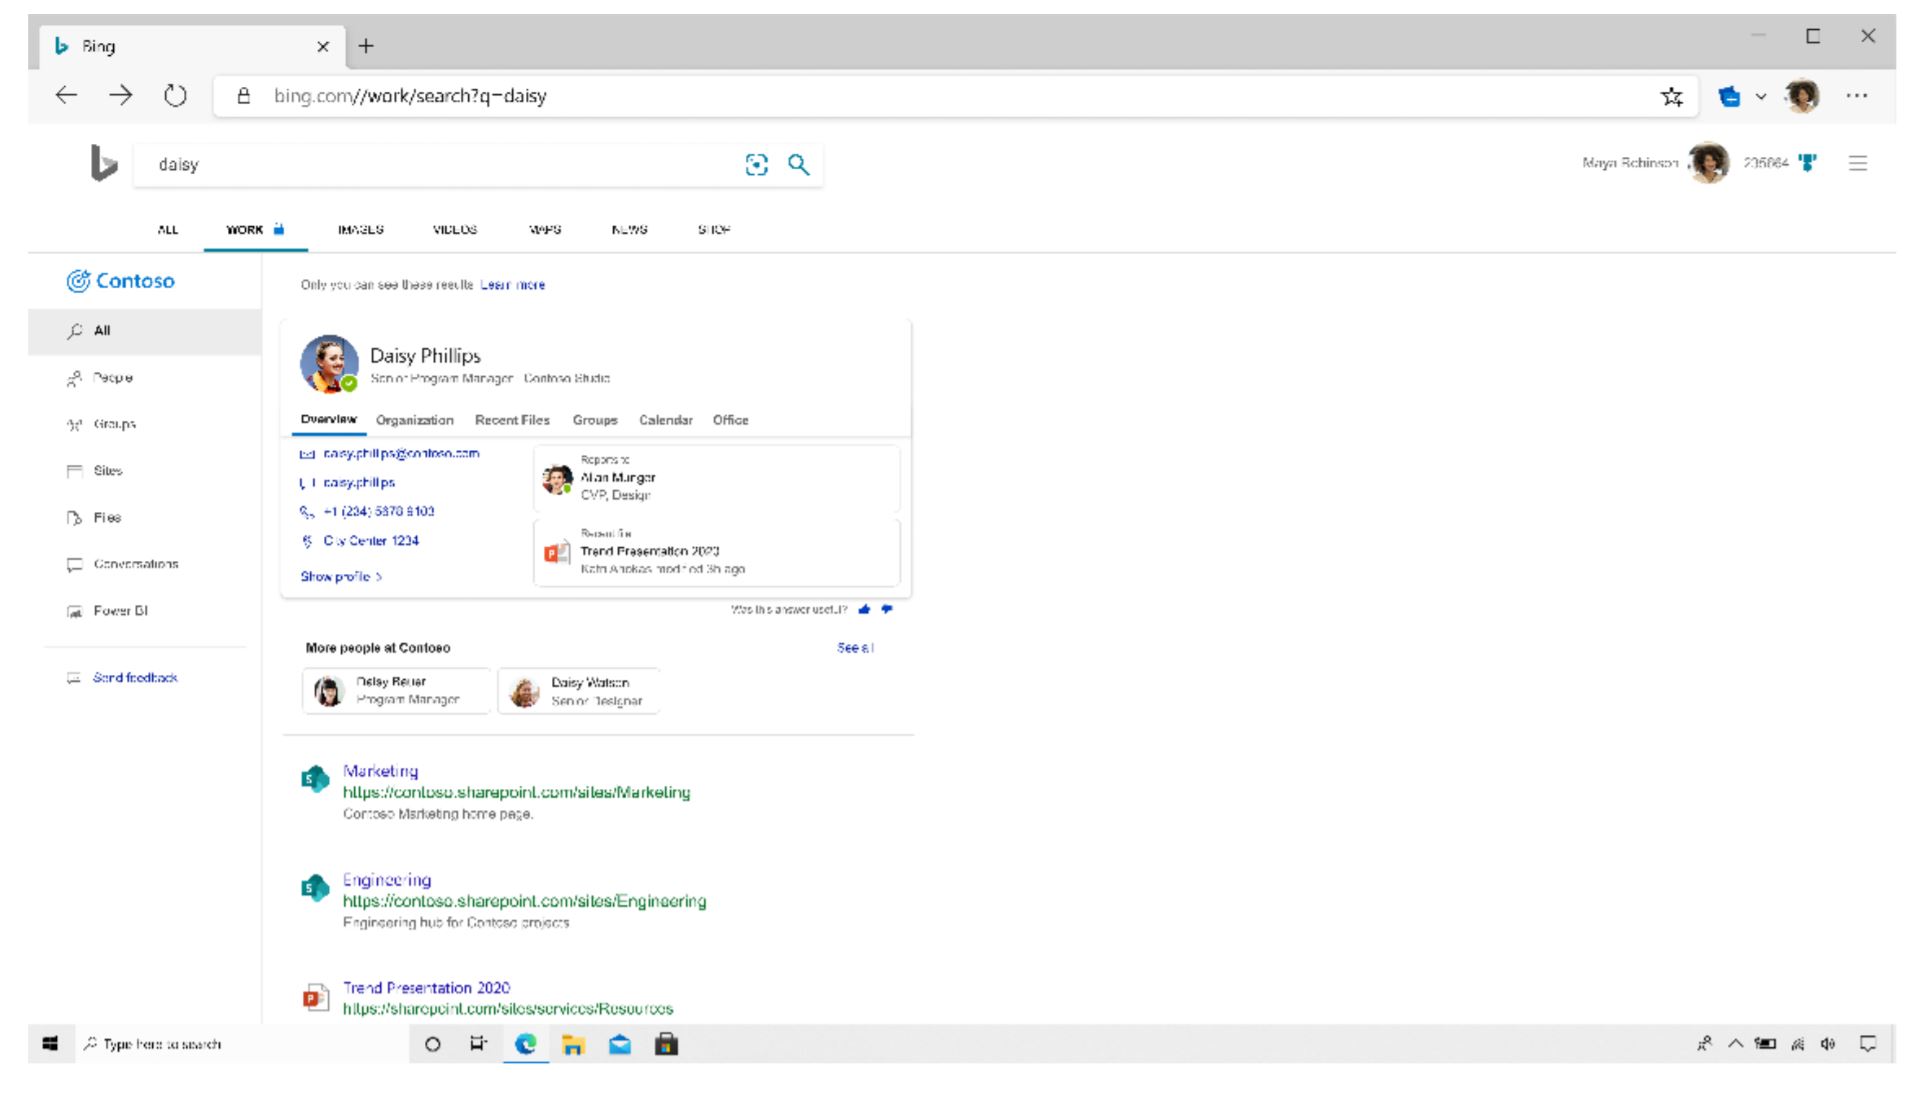Open browser settings ellipsis menu
The width and height of the screenshot is (1918, 1096).
pyautogui.click(x=1857, y=96)
